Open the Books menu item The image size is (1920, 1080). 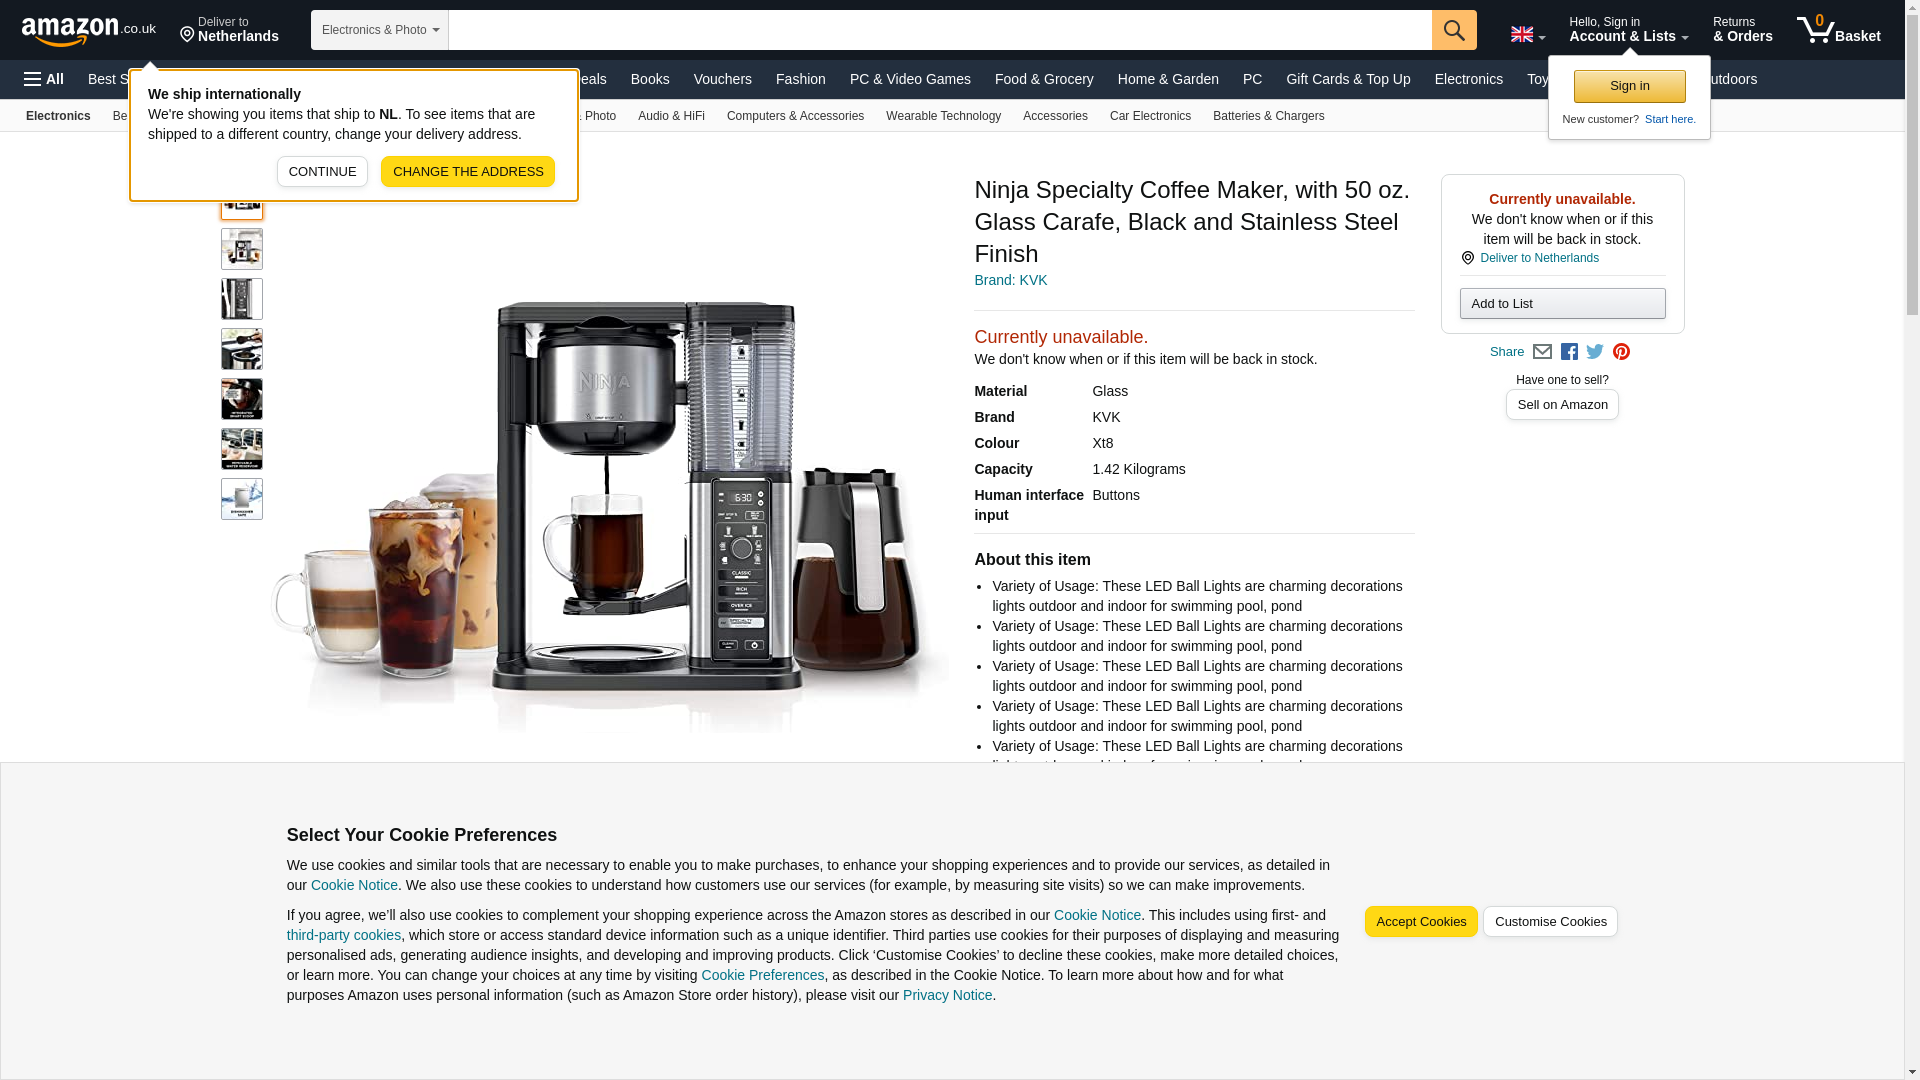(650, 79)
